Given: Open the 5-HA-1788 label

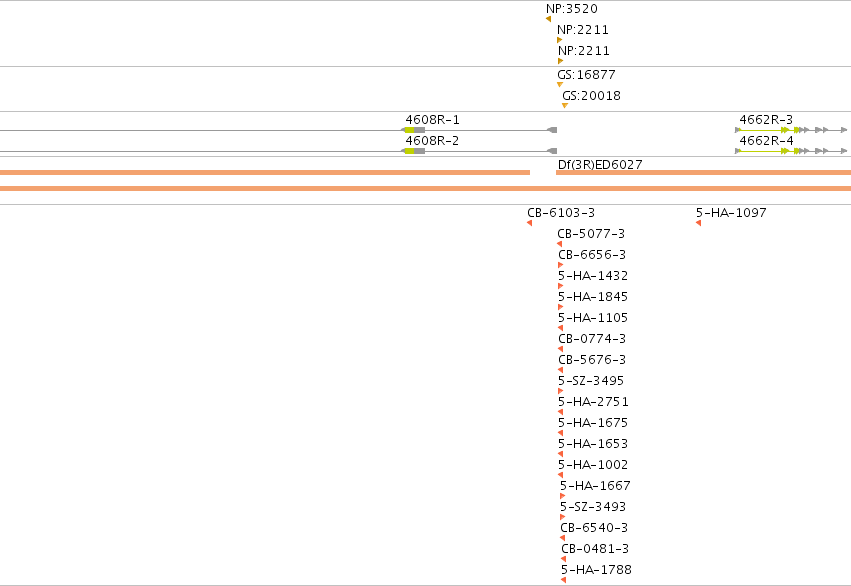Looking at the screenshot, I should click(x=596, y=570).
